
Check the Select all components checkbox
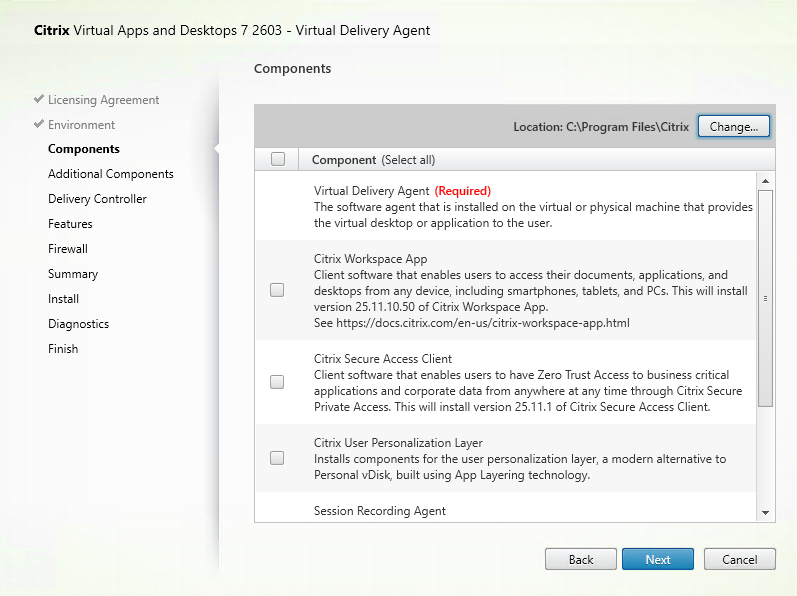(x=278, y=159)
